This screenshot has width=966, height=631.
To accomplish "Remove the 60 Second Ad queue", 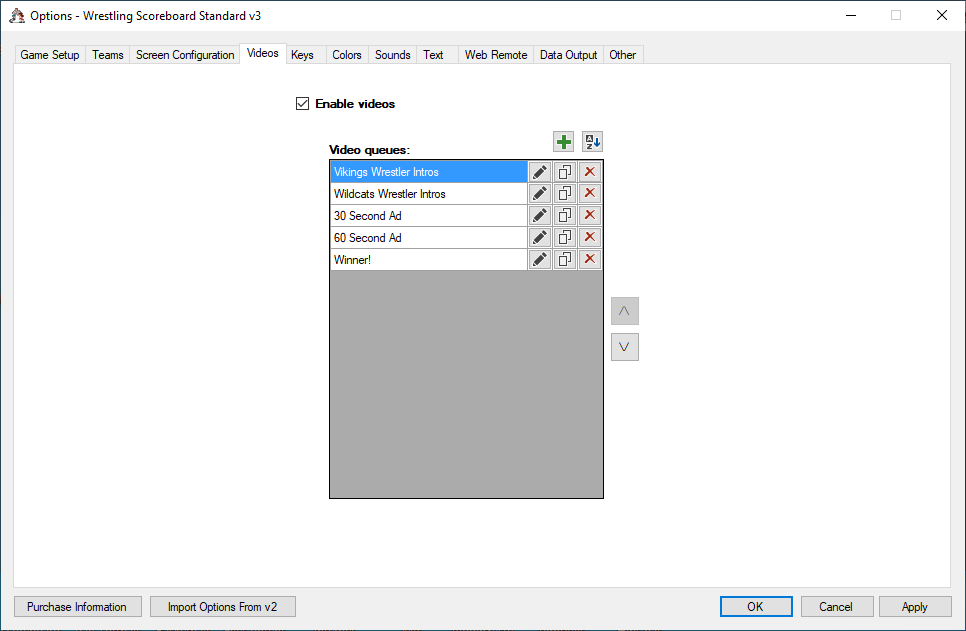I will (x=590, y=237).
